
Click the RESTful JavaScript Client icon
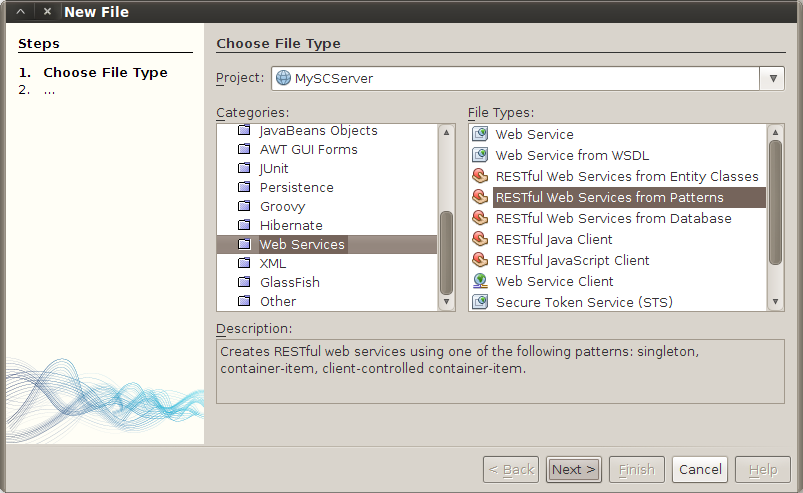(x=480, y=260)
